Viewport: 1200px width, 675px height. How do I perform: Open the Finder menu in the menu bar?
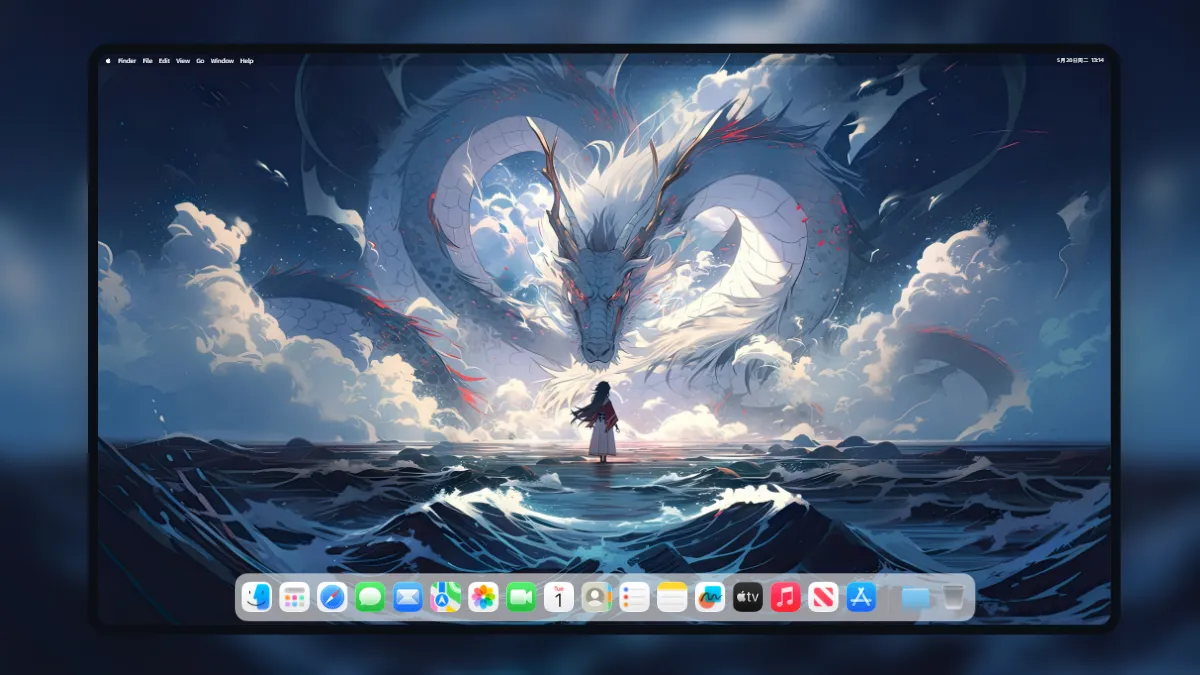point(127,61)
